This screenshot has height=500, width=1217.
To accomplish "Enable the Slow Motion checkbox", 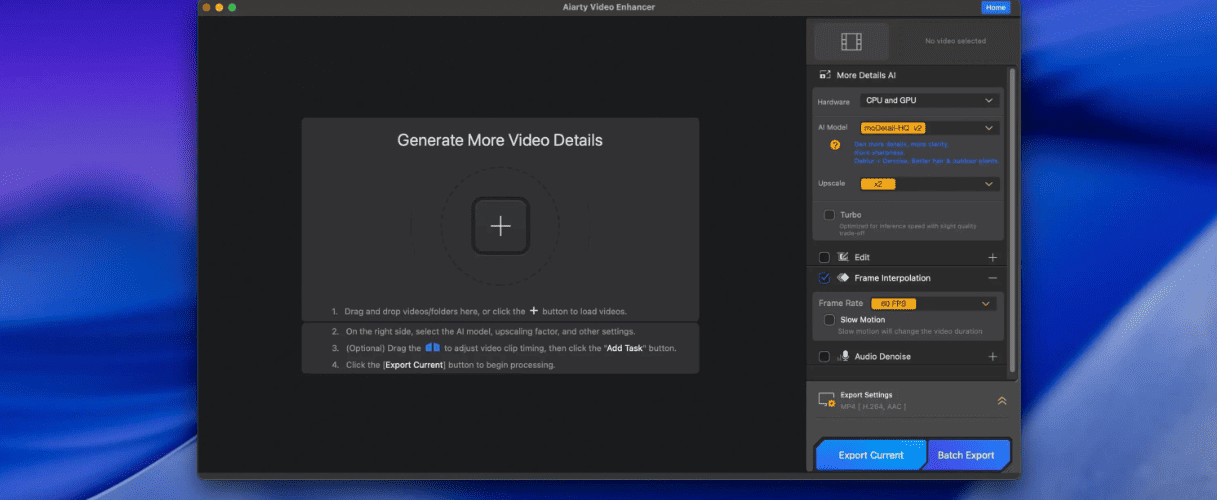I will pos(829,320).
